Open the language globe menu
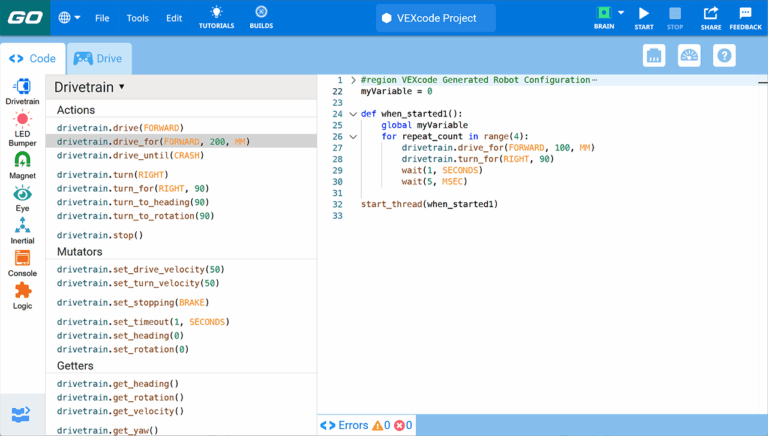 (69, 18)
